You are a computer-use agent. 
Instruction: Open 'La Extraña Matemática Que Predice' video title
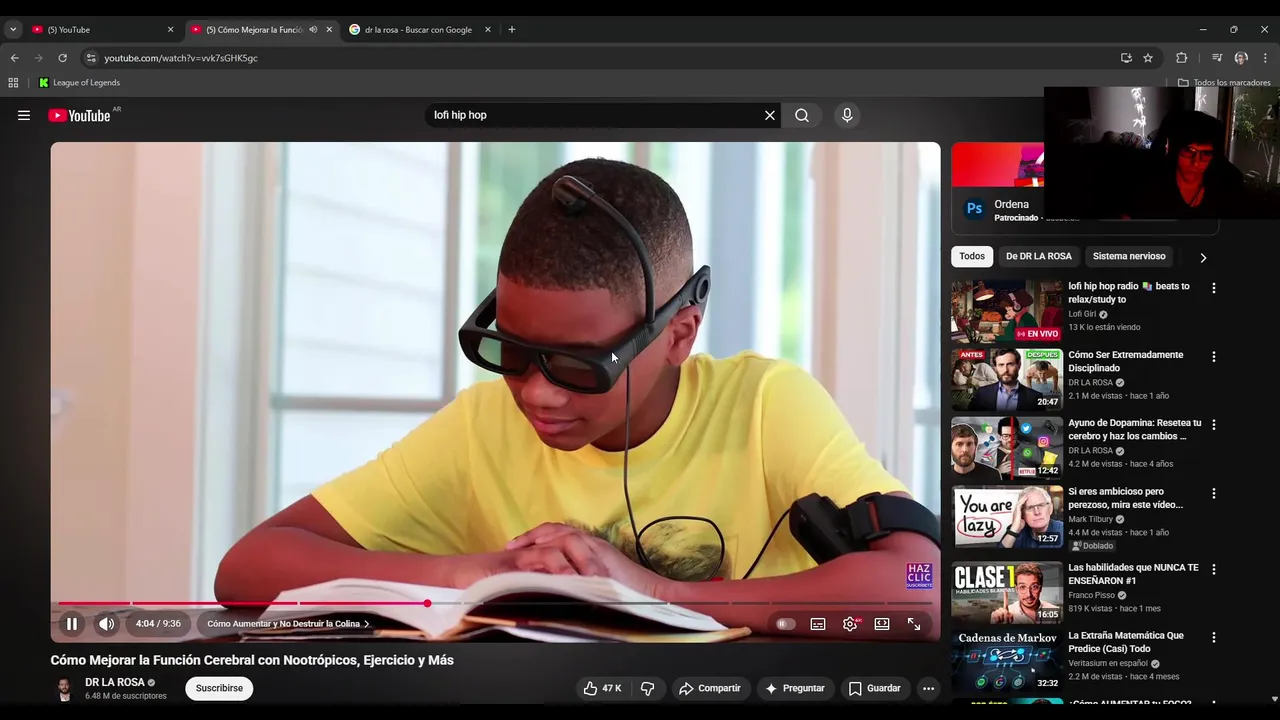click(x=1125, y=642)
